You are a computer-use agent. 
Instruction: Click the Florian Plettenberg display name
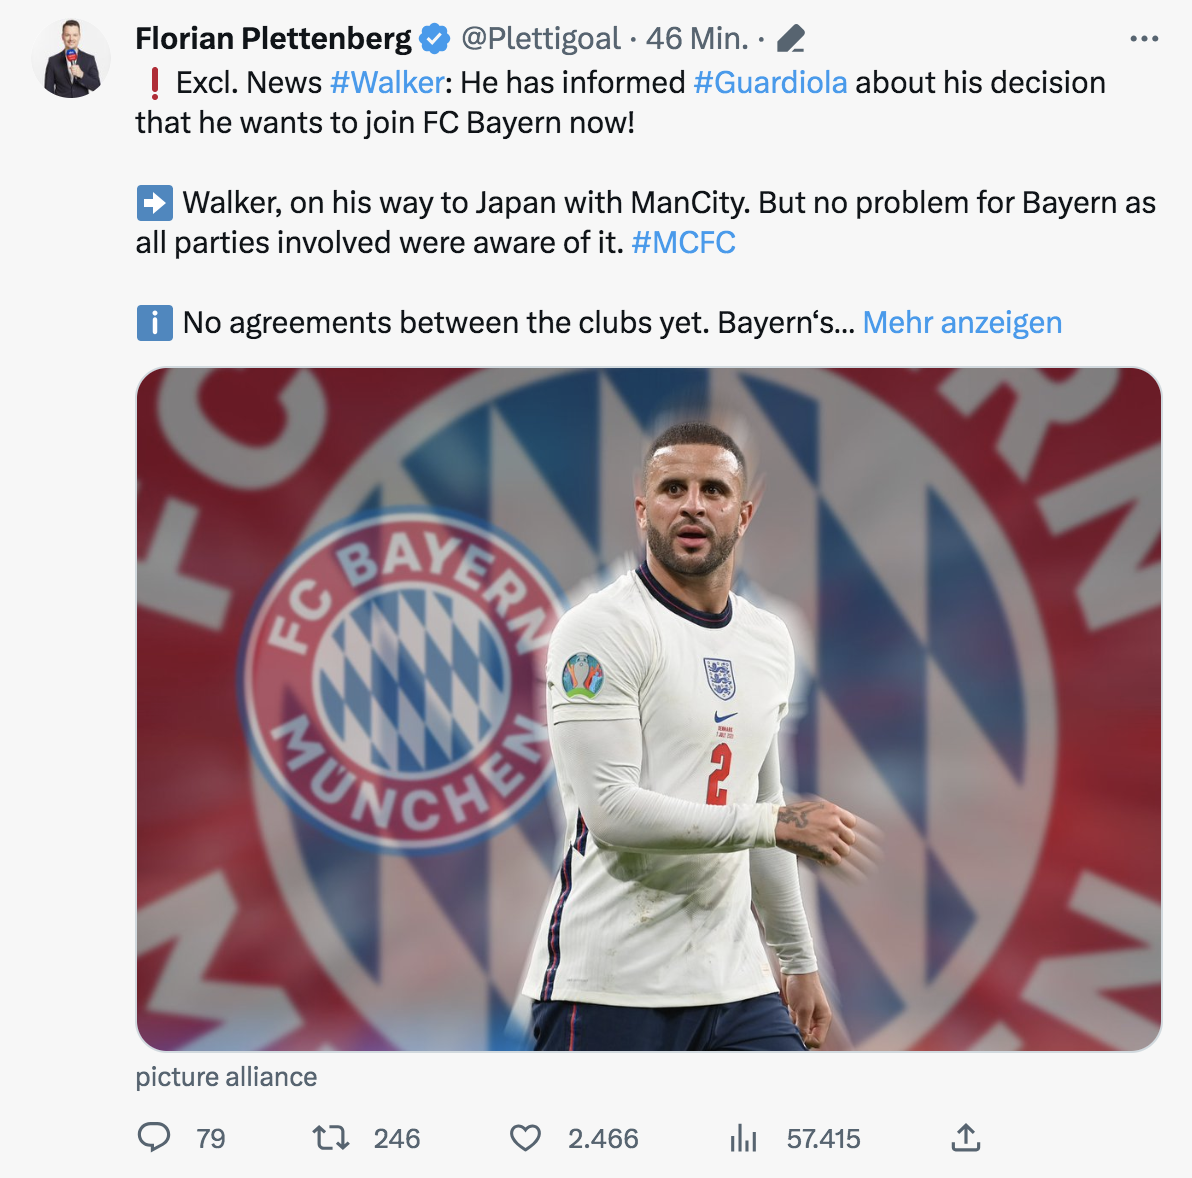click(273, 40)
